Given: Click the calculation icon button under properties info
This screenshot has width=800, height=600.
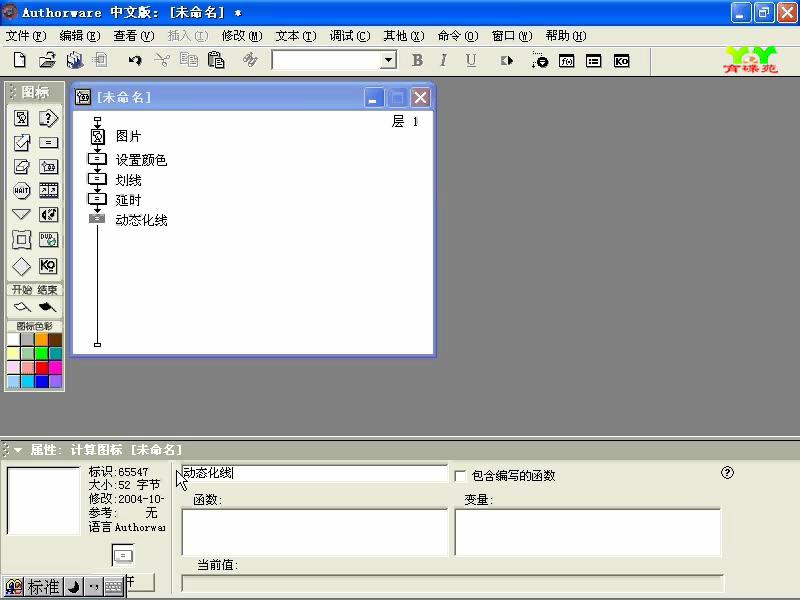Looking at the screenshot, I should coord(123,555).
